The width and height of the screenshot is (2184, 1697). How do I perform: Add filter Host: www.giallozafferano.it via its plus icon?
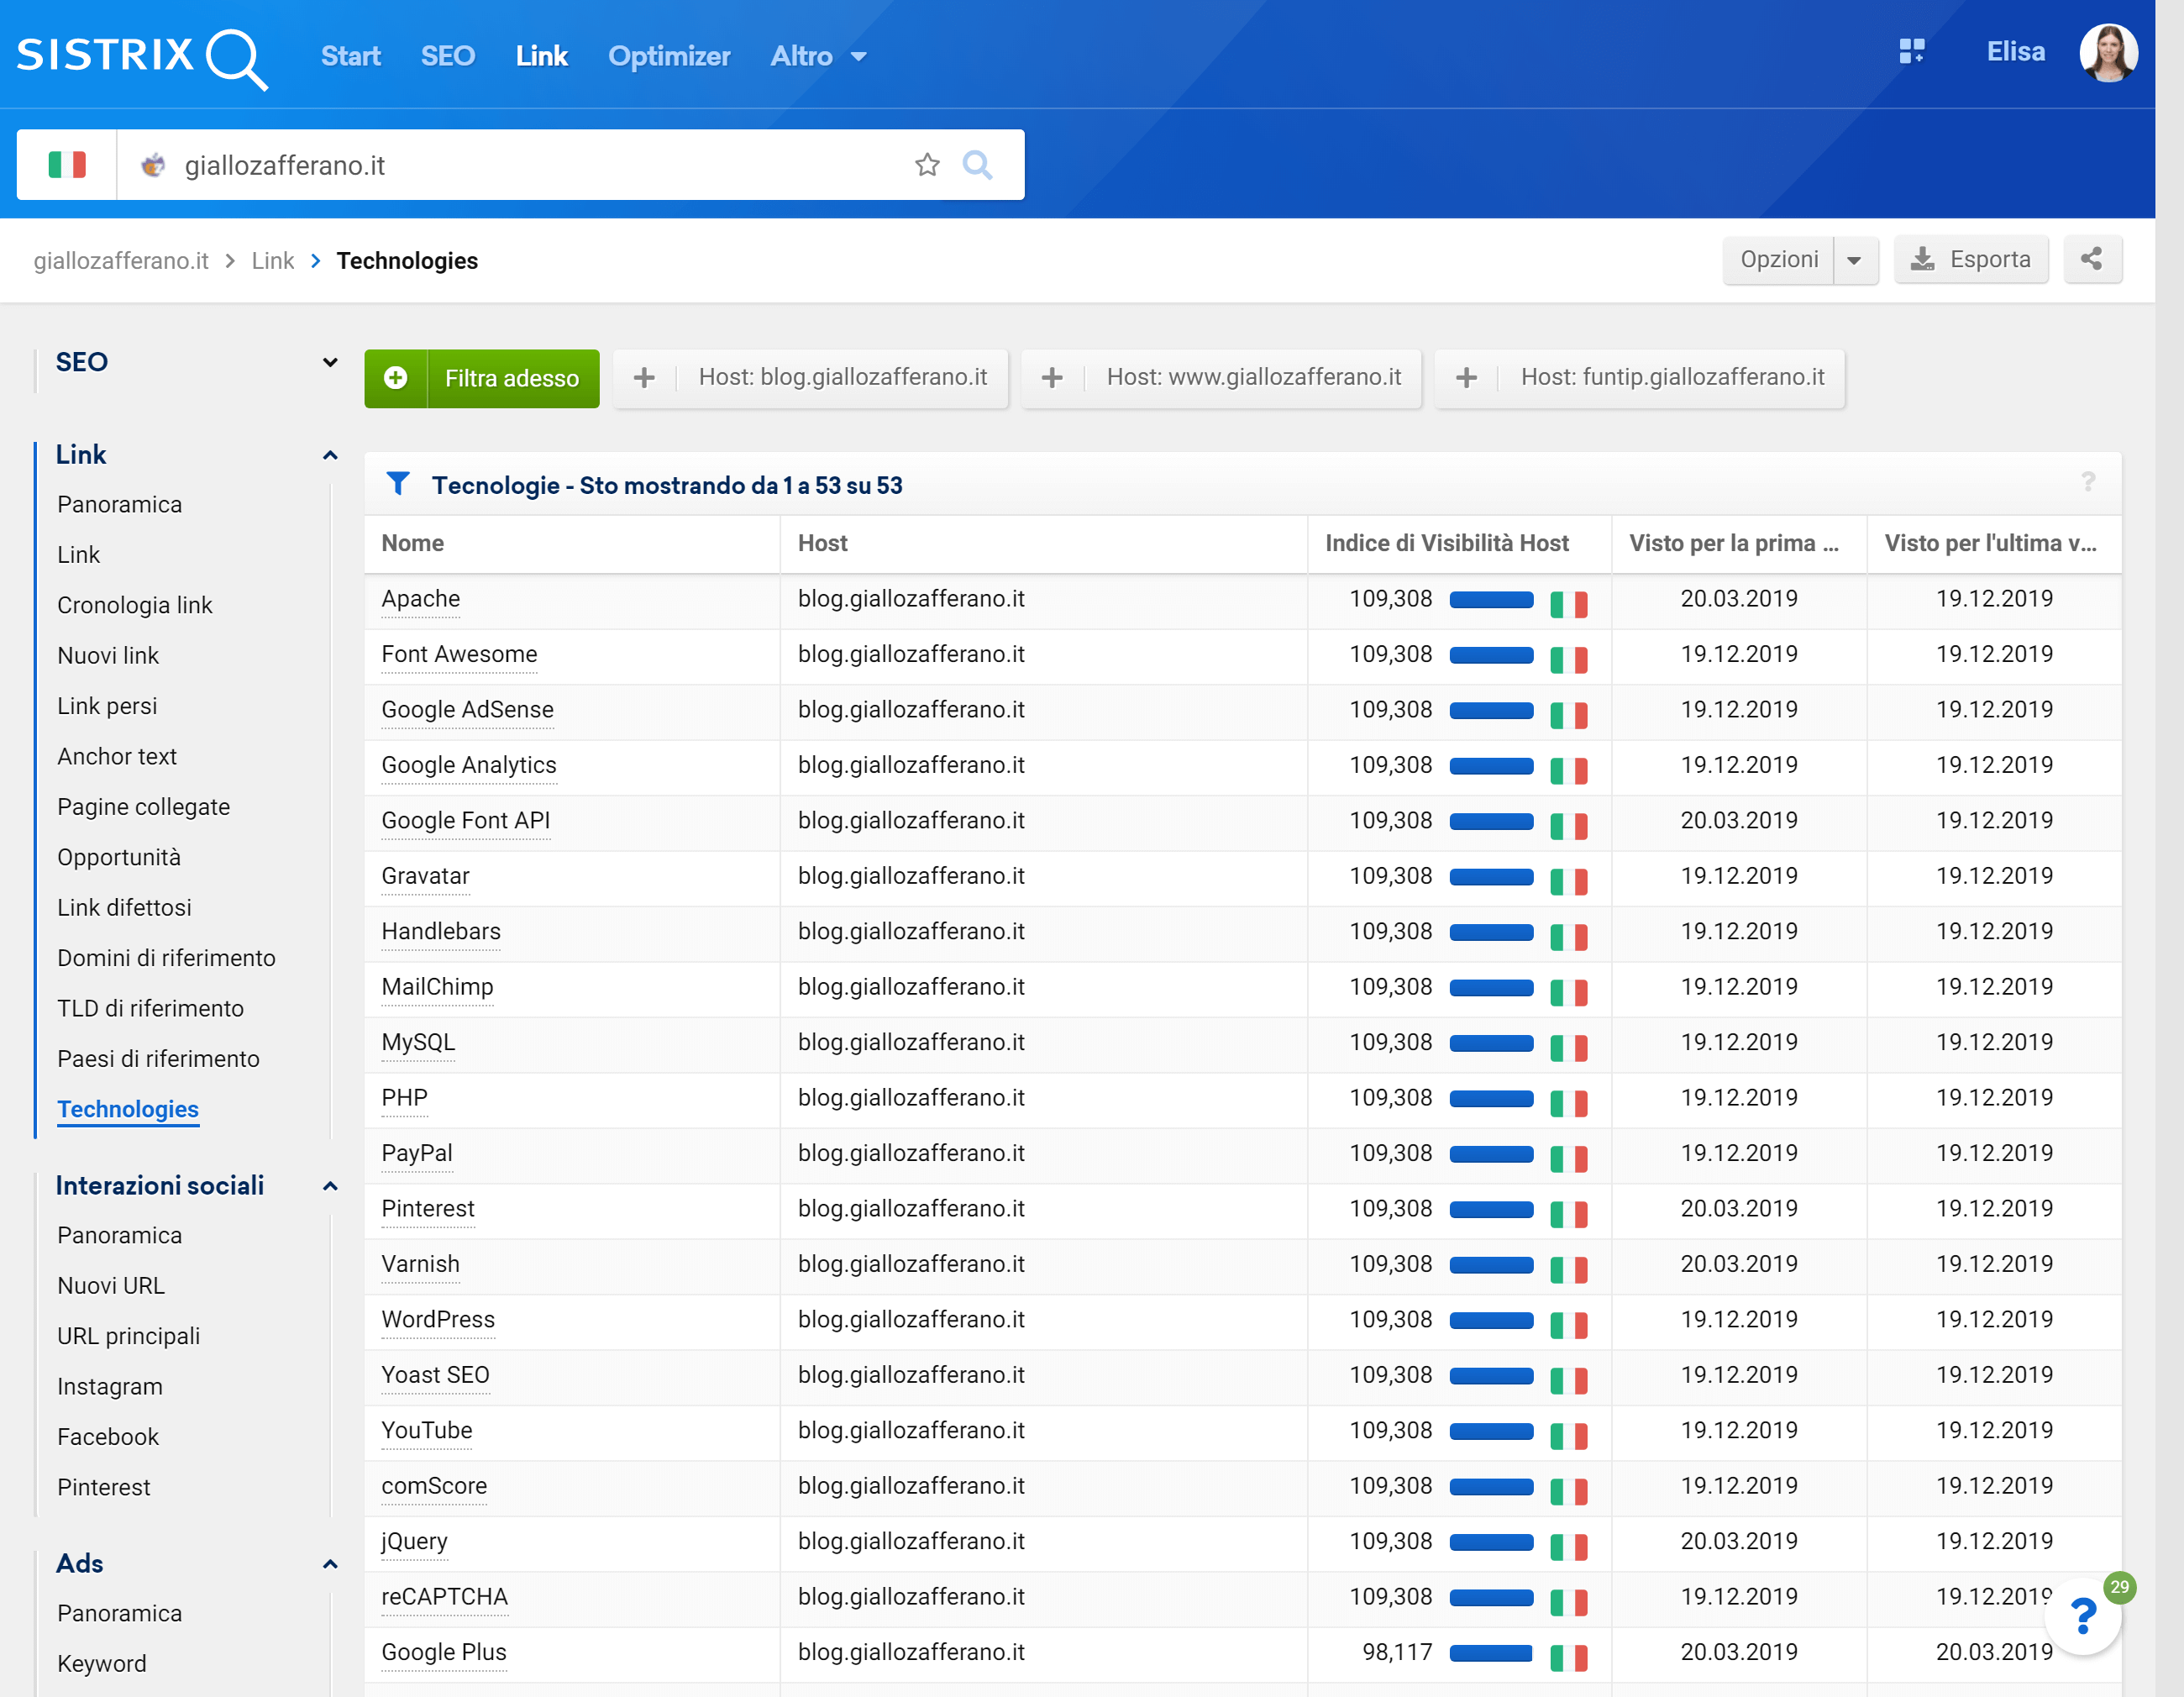1052,378
